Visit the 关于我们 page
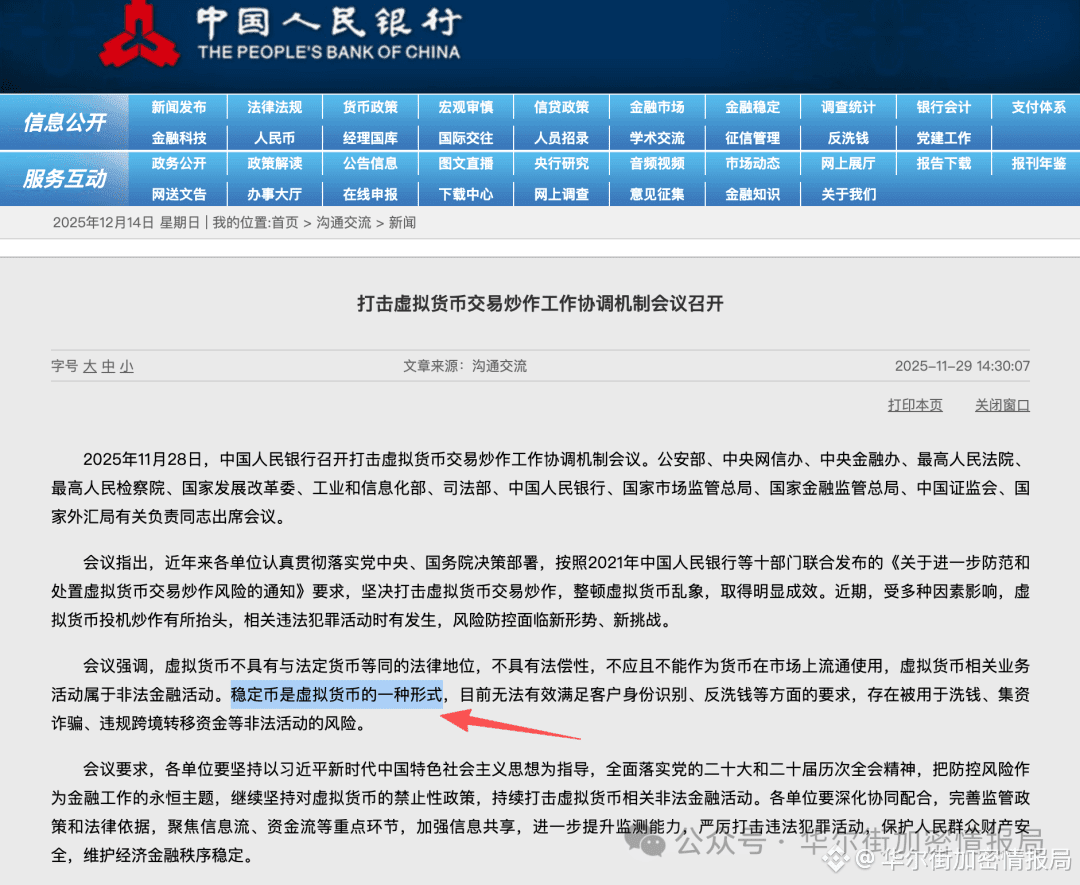Viewport: 1080px width, 885px height. pos(848,194)
